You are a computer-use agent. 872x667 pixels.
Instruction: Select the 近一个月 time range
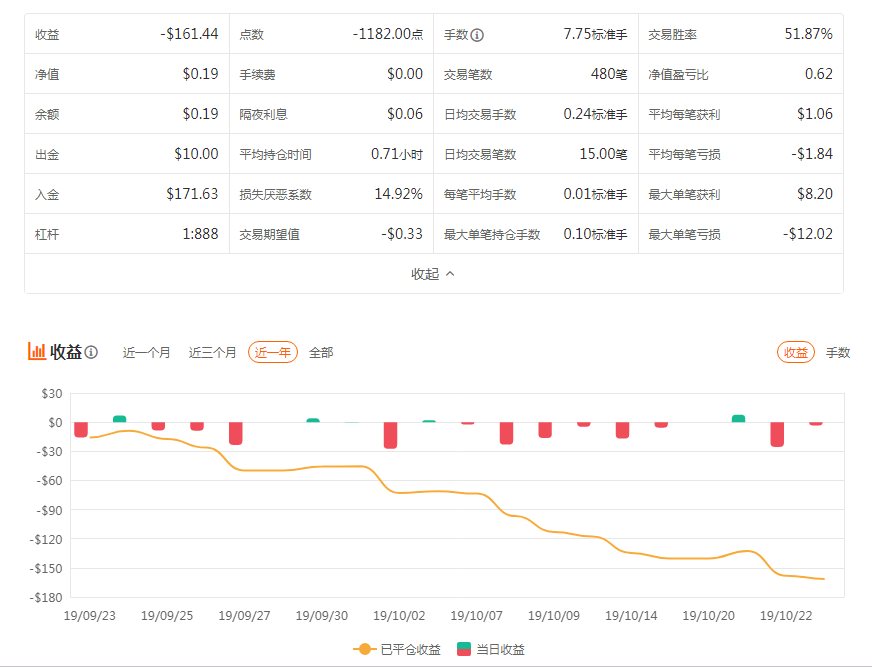[x=146, y=353]
